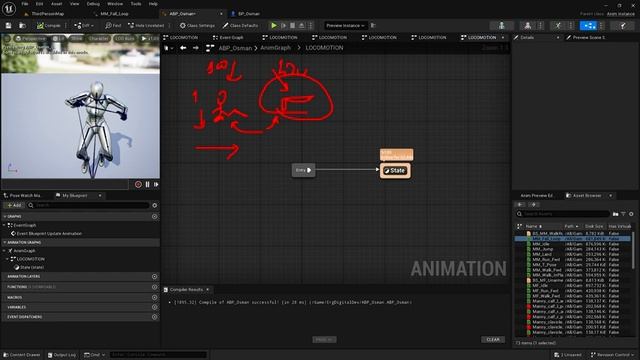Click Hide Unrelated in toolbar

pos(146,25)
